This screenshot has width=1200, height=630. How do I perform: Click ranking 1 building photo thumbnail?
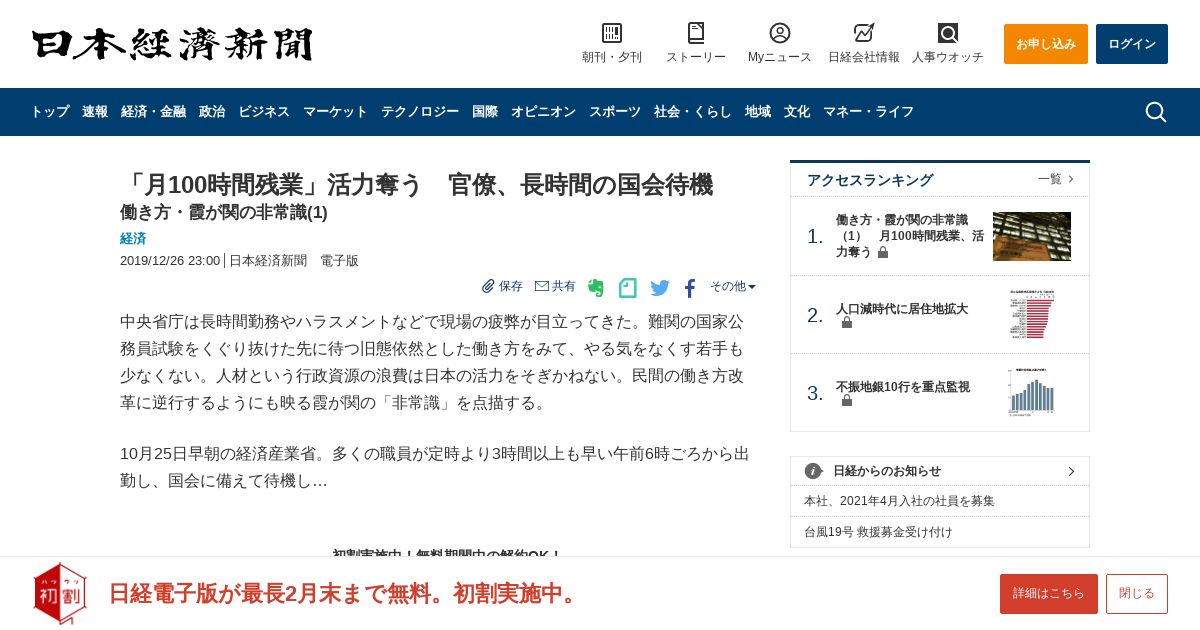click(x=1032, y=236)
